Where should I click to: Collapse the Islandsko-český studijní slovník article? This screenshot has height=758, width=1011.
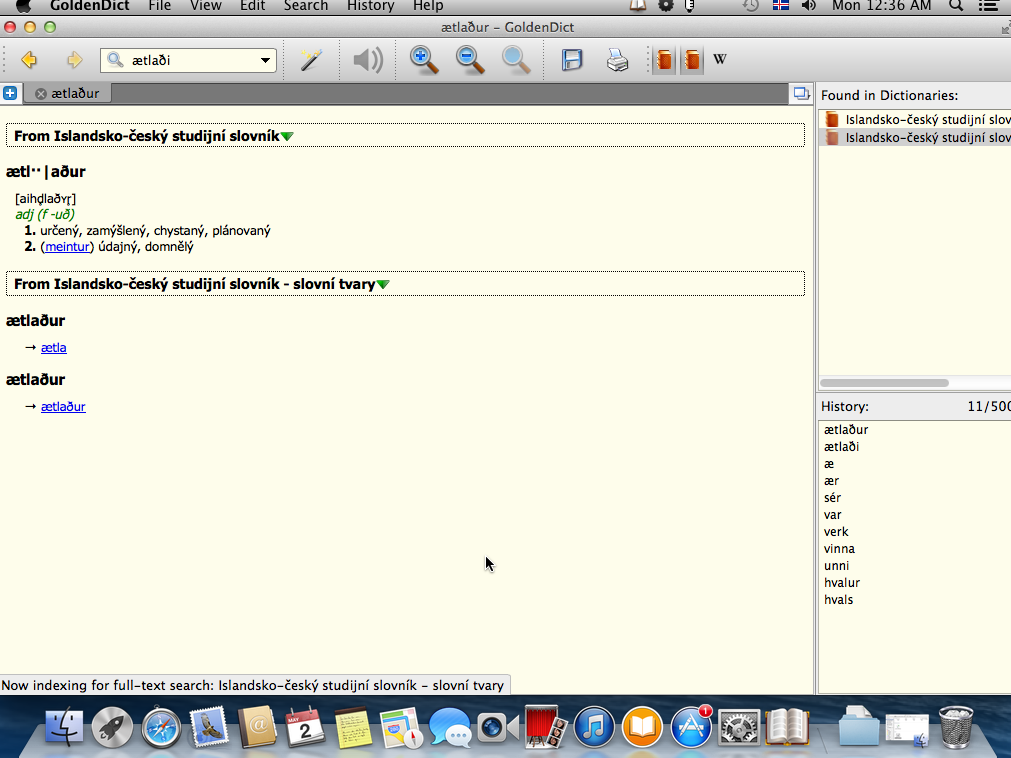[287, 137]
